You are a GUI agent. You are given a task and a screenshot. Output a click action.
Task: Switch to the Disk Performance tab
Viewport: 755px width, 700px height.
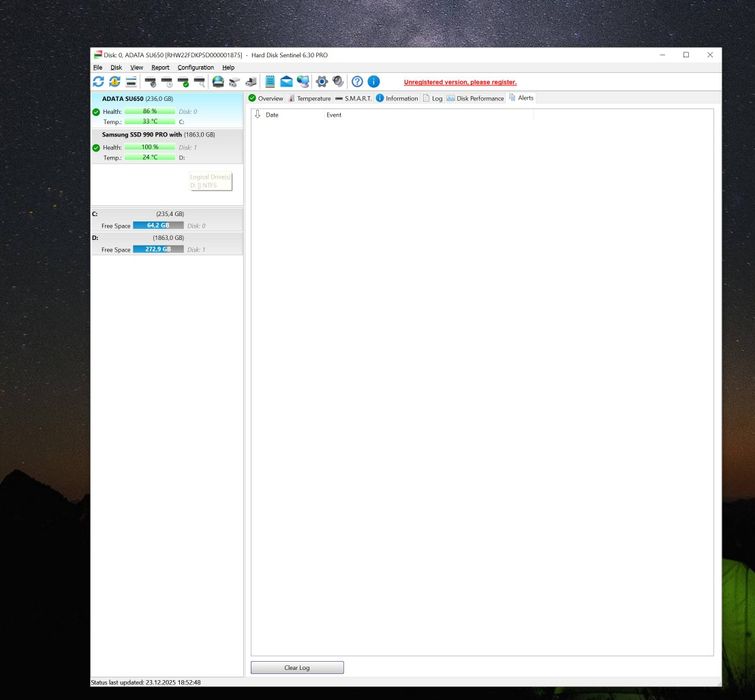[x=475, y=98]
